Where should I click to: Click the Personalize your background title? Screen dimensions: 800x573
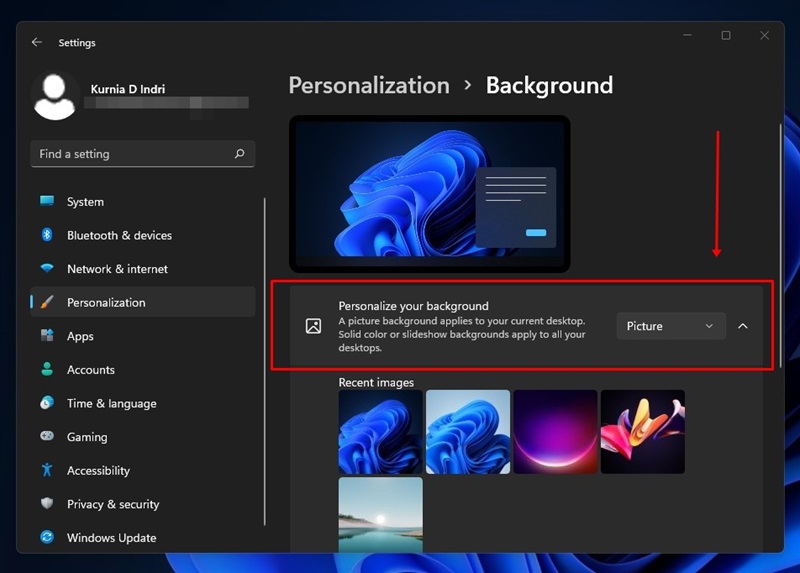tap(414, 306)
